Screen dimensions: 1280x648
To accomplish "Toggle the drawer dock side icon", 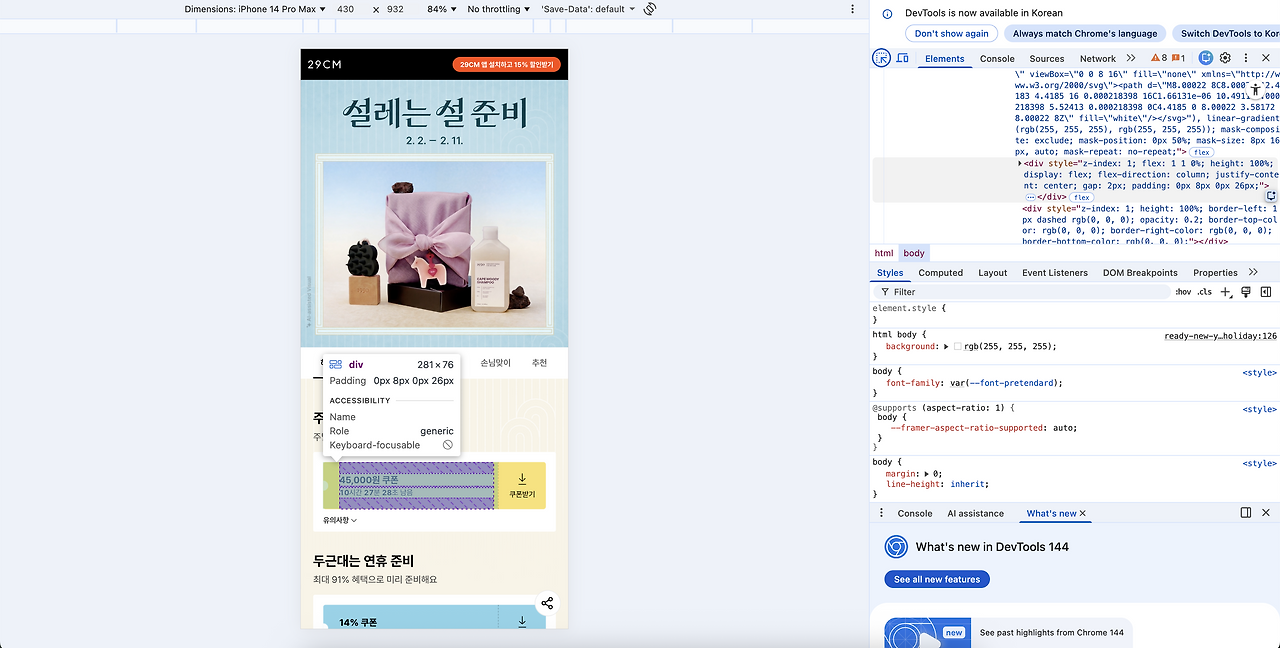I will [1246, 513].
